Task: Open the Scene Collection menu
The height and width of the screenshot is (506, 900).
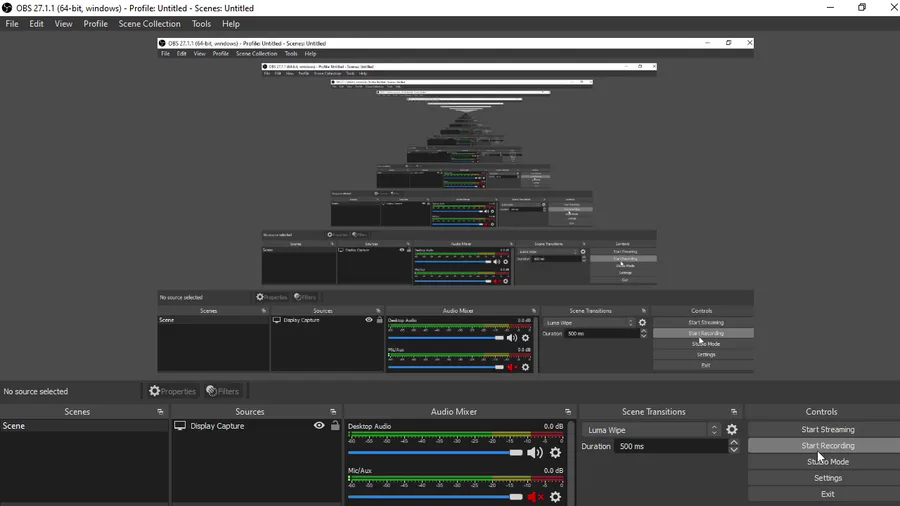Action: tap(149, 24)
